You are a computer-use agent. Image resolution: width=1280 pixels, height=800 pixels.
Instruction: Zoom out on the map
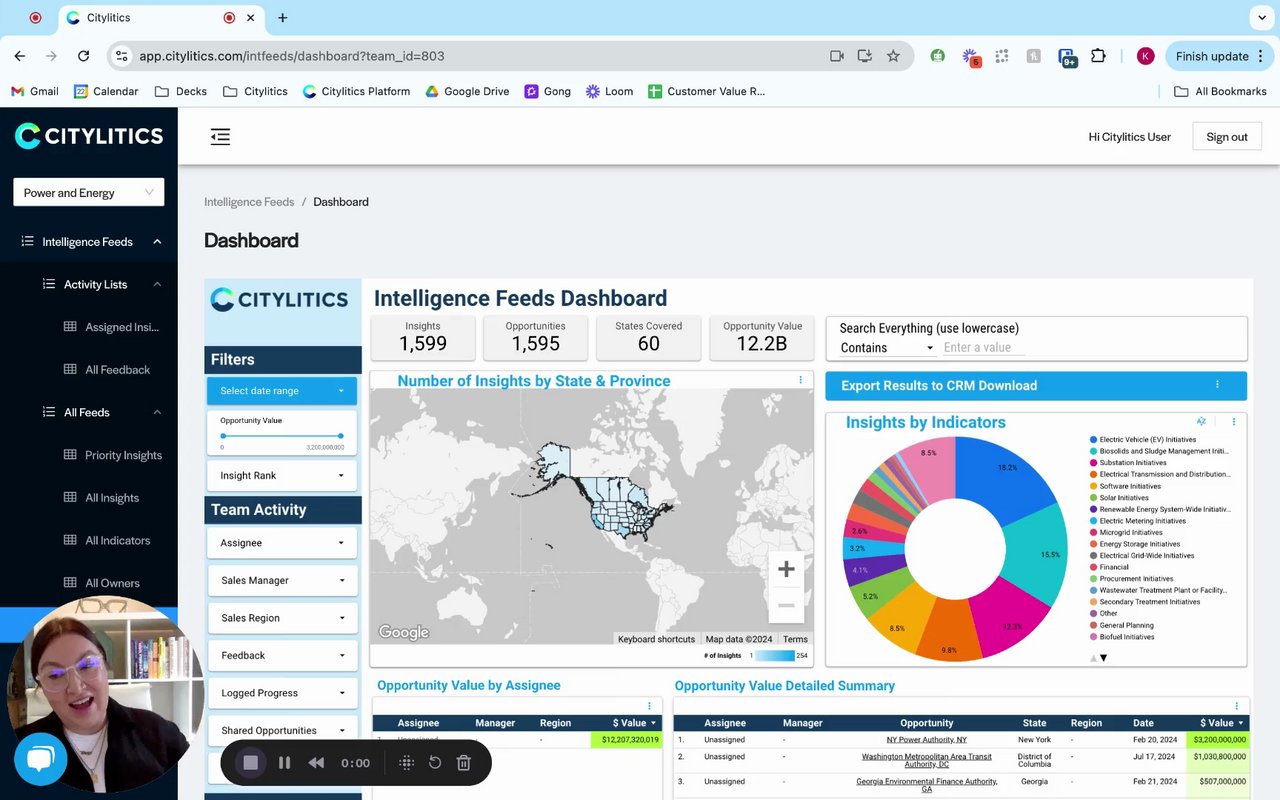pyautogui.click(x=786, y=605)
